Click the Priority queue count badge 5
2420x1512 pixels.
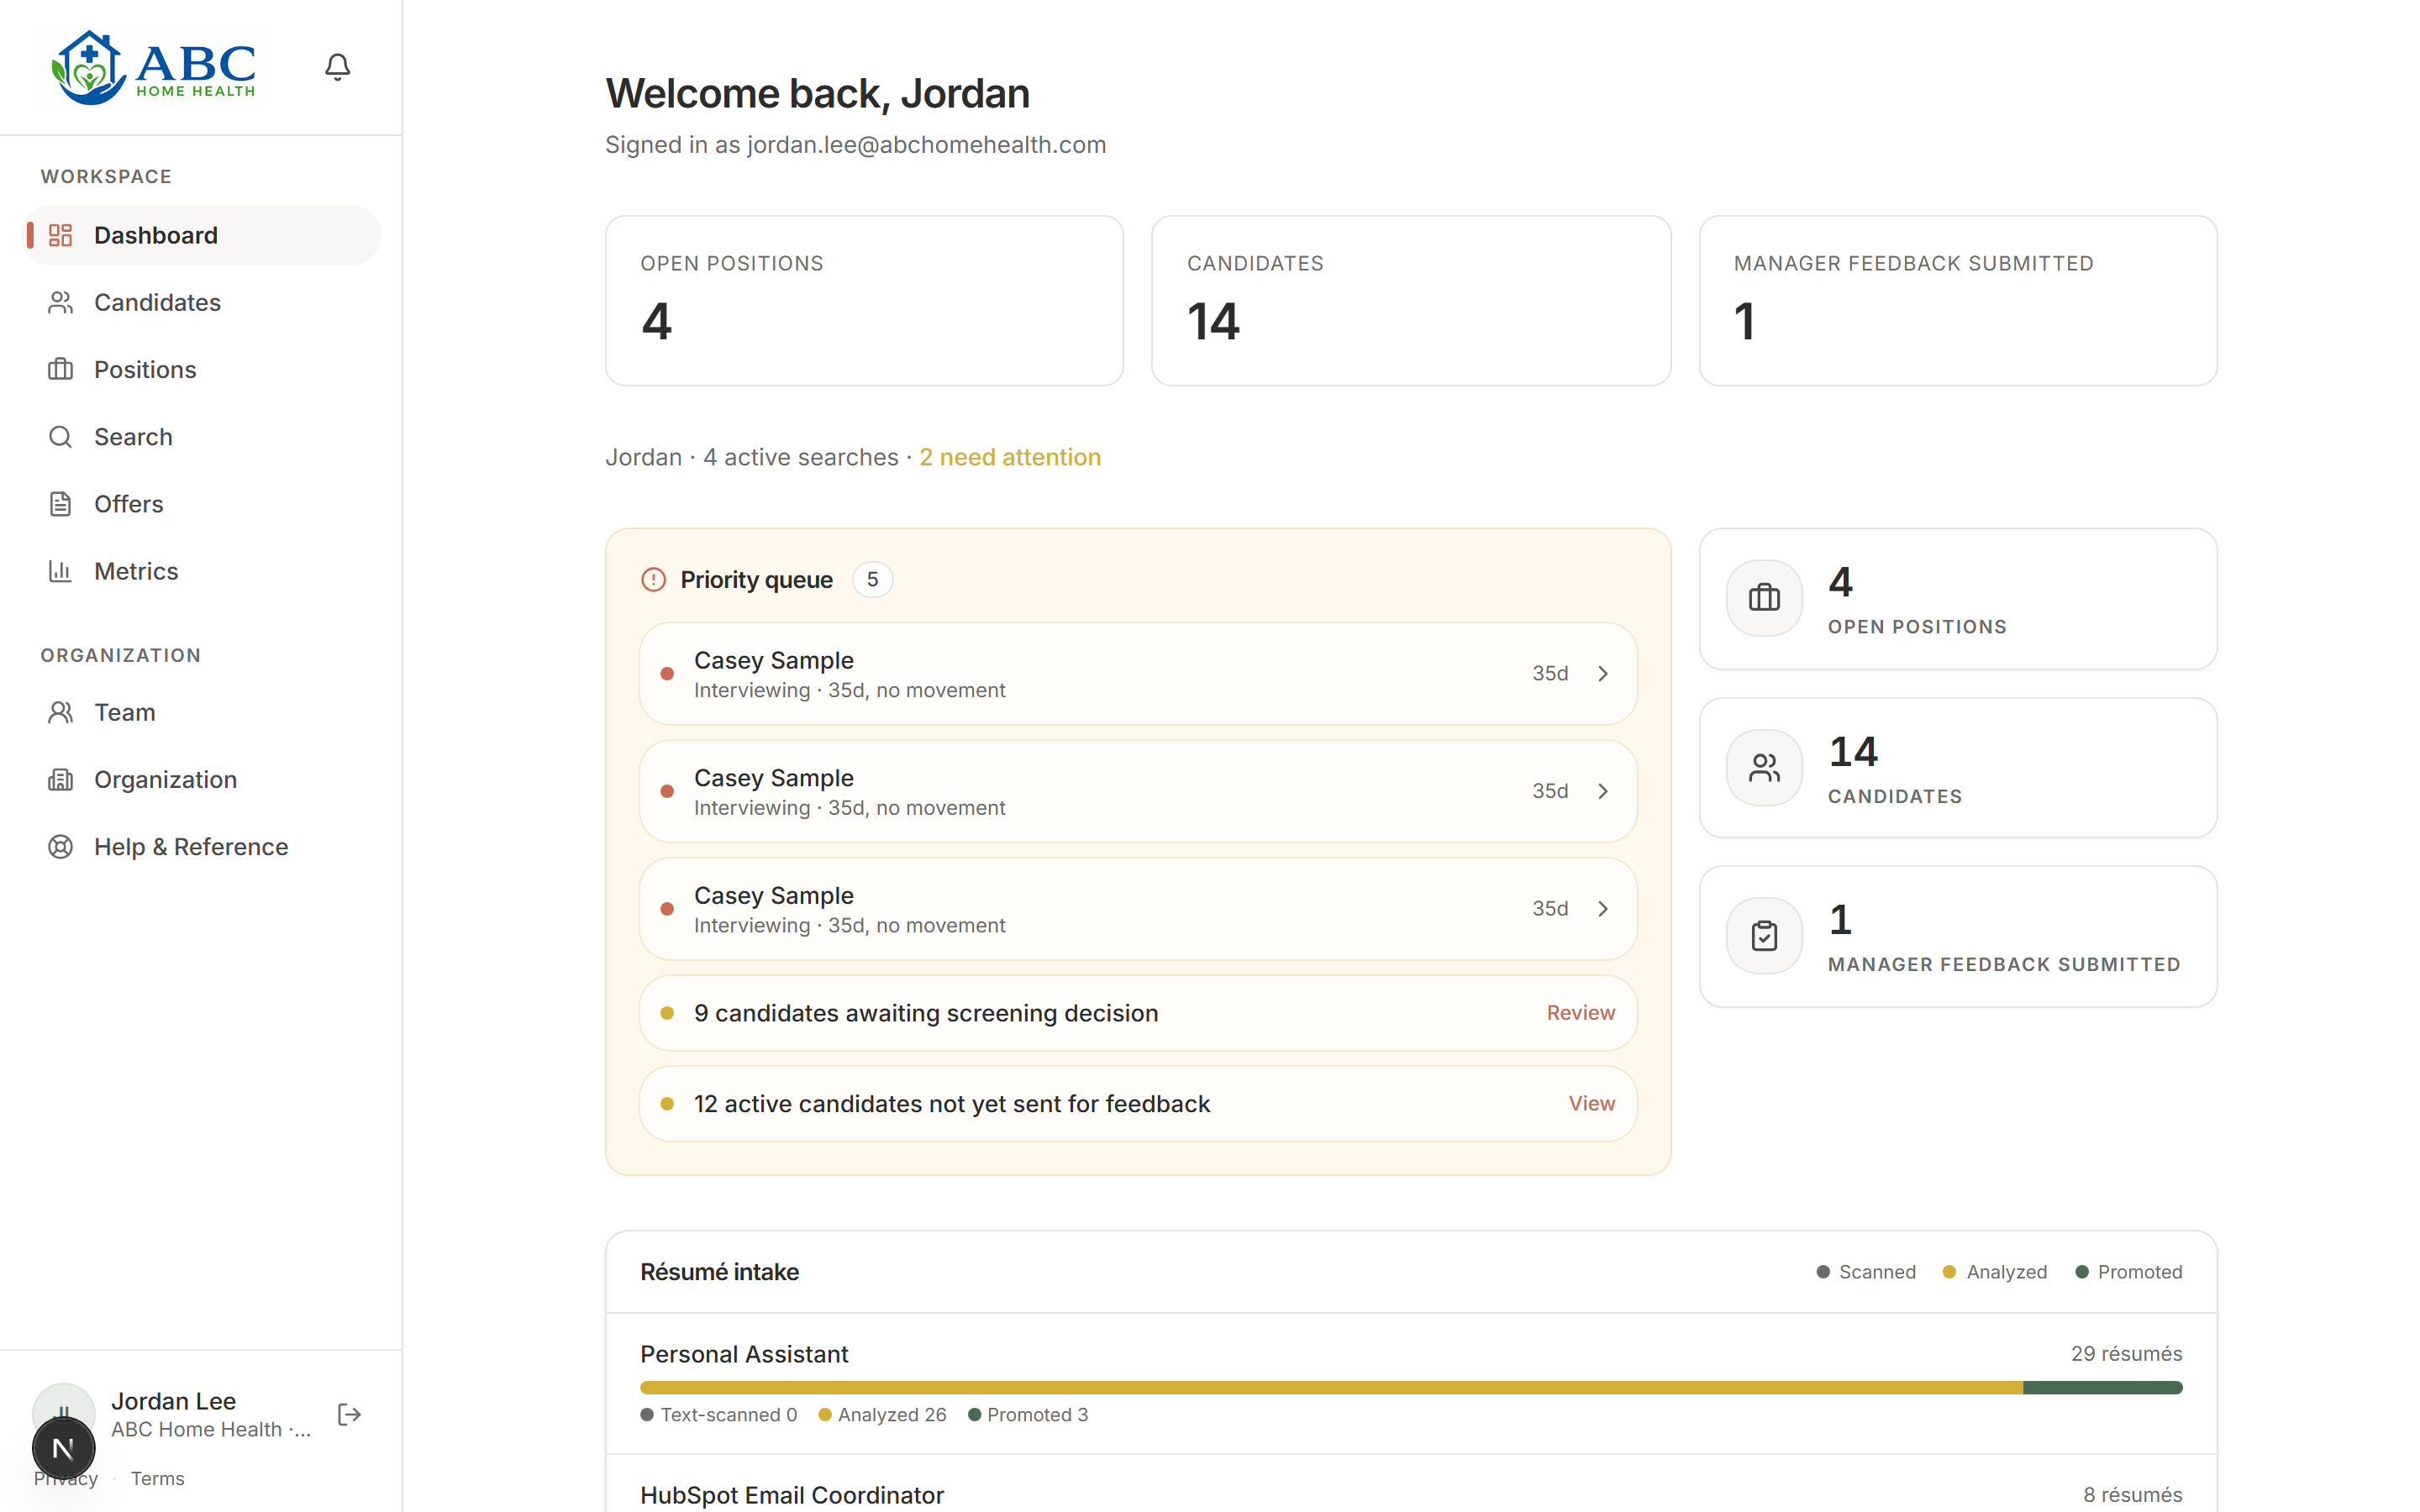[x=872, y=580]
